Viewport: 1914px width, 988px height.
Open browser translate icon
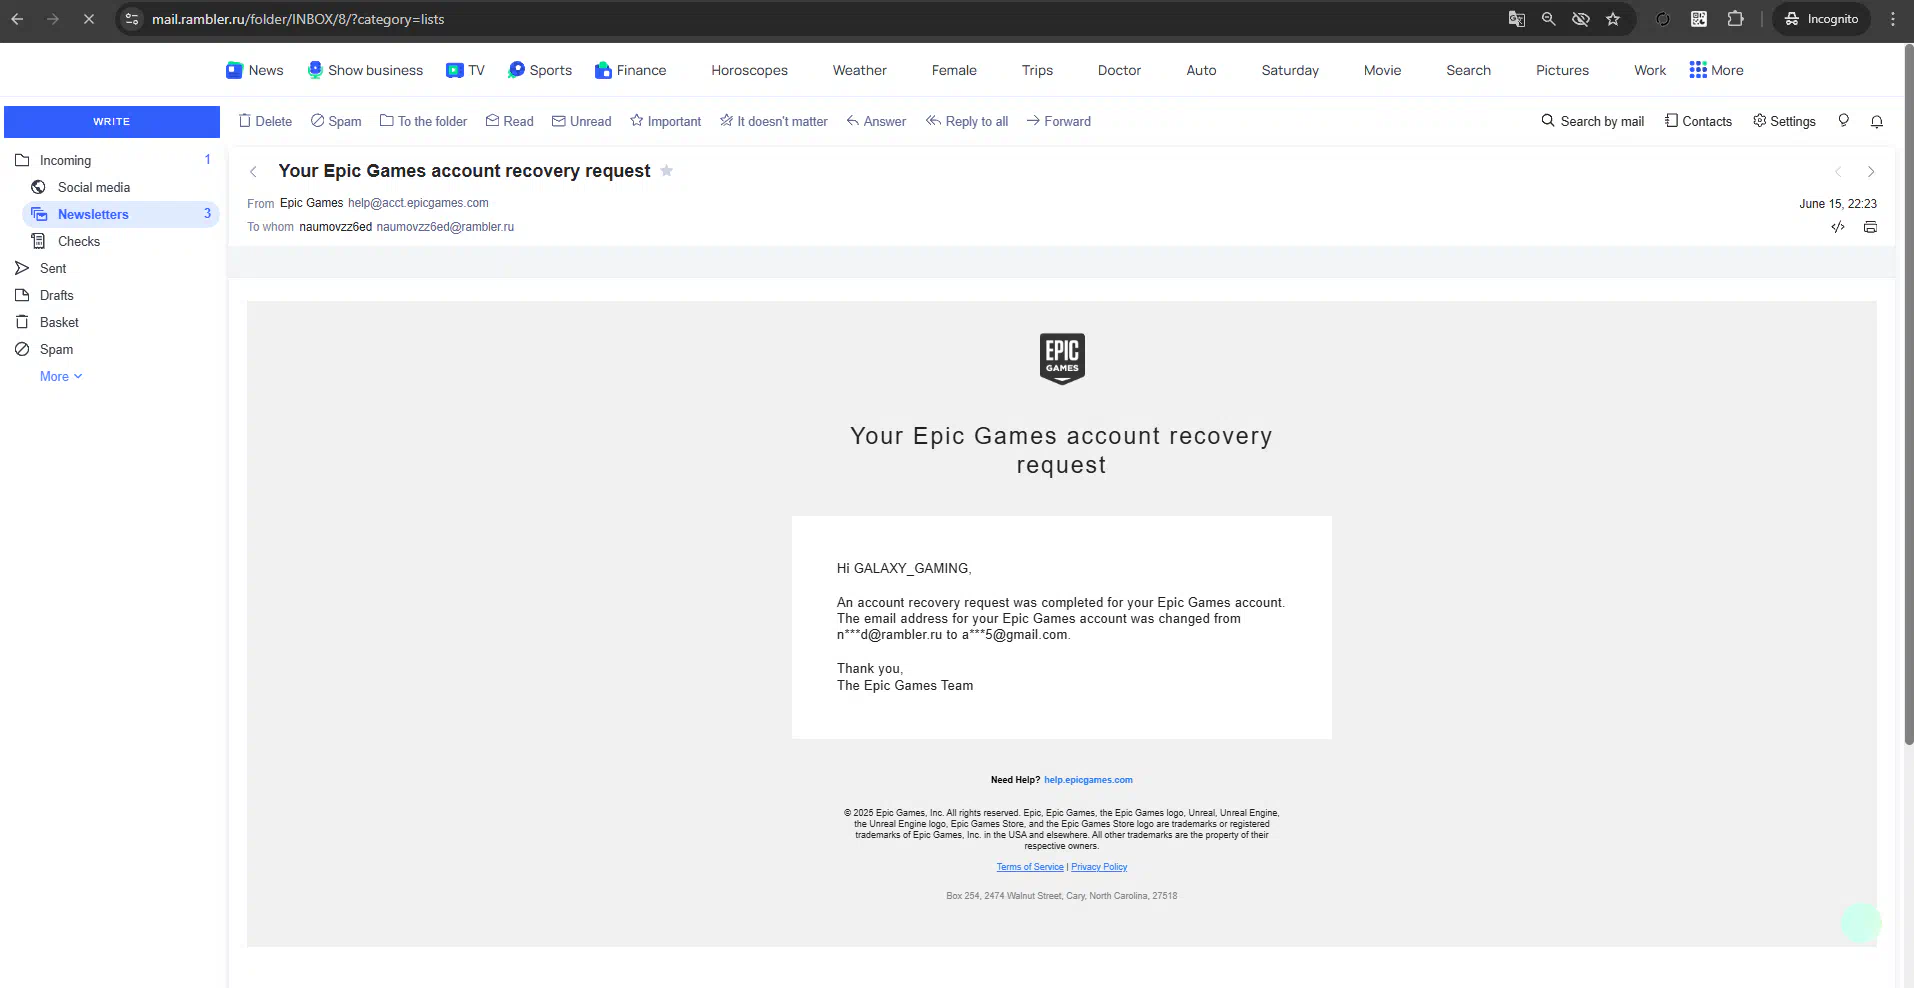[x=1517, y=19]
